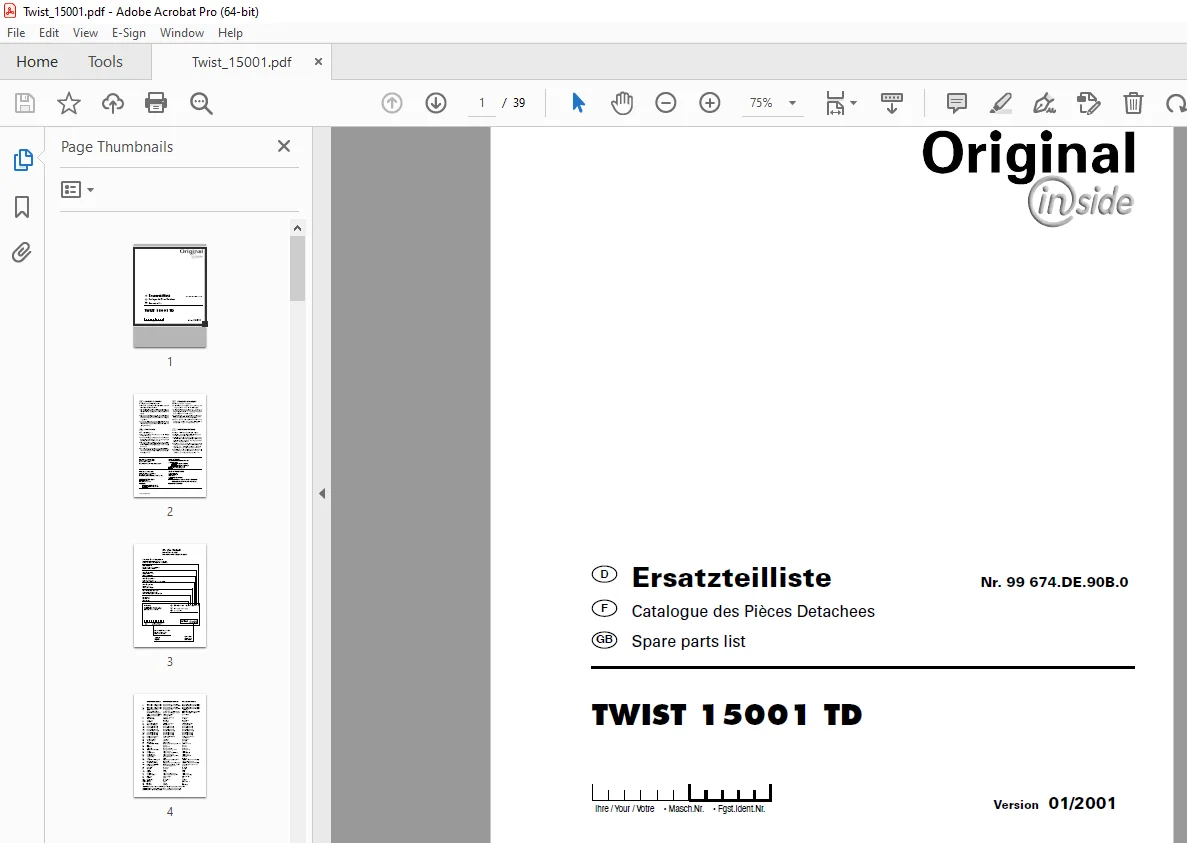Expand fit page options dropdown arrow
1187x843 pixels.
(x=854, y=103)
